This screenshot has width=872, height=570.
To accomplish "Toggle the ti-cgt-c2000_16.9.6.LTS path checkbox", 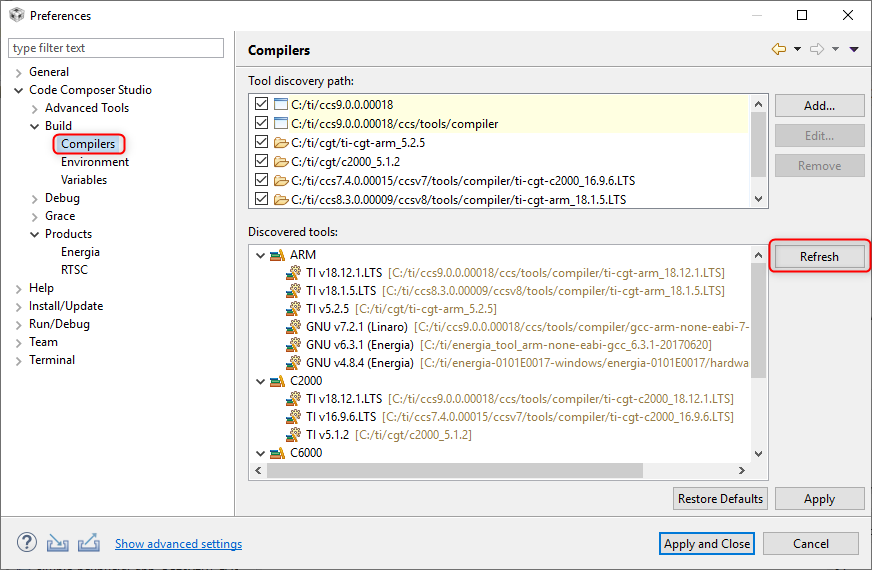I will point(261,180).
